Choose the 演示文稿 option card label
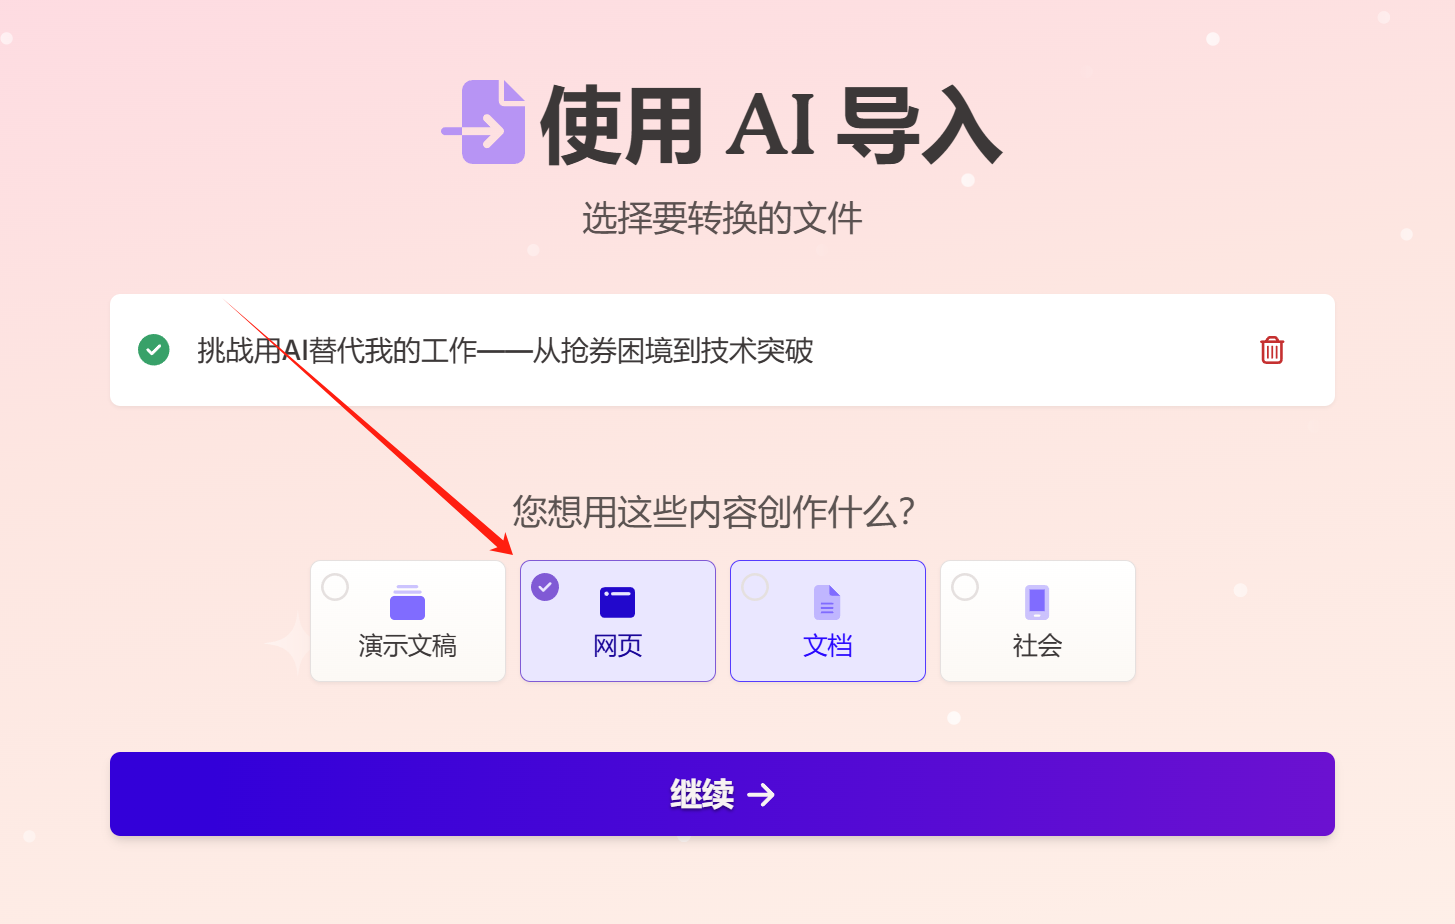 [x=407, y=646]
